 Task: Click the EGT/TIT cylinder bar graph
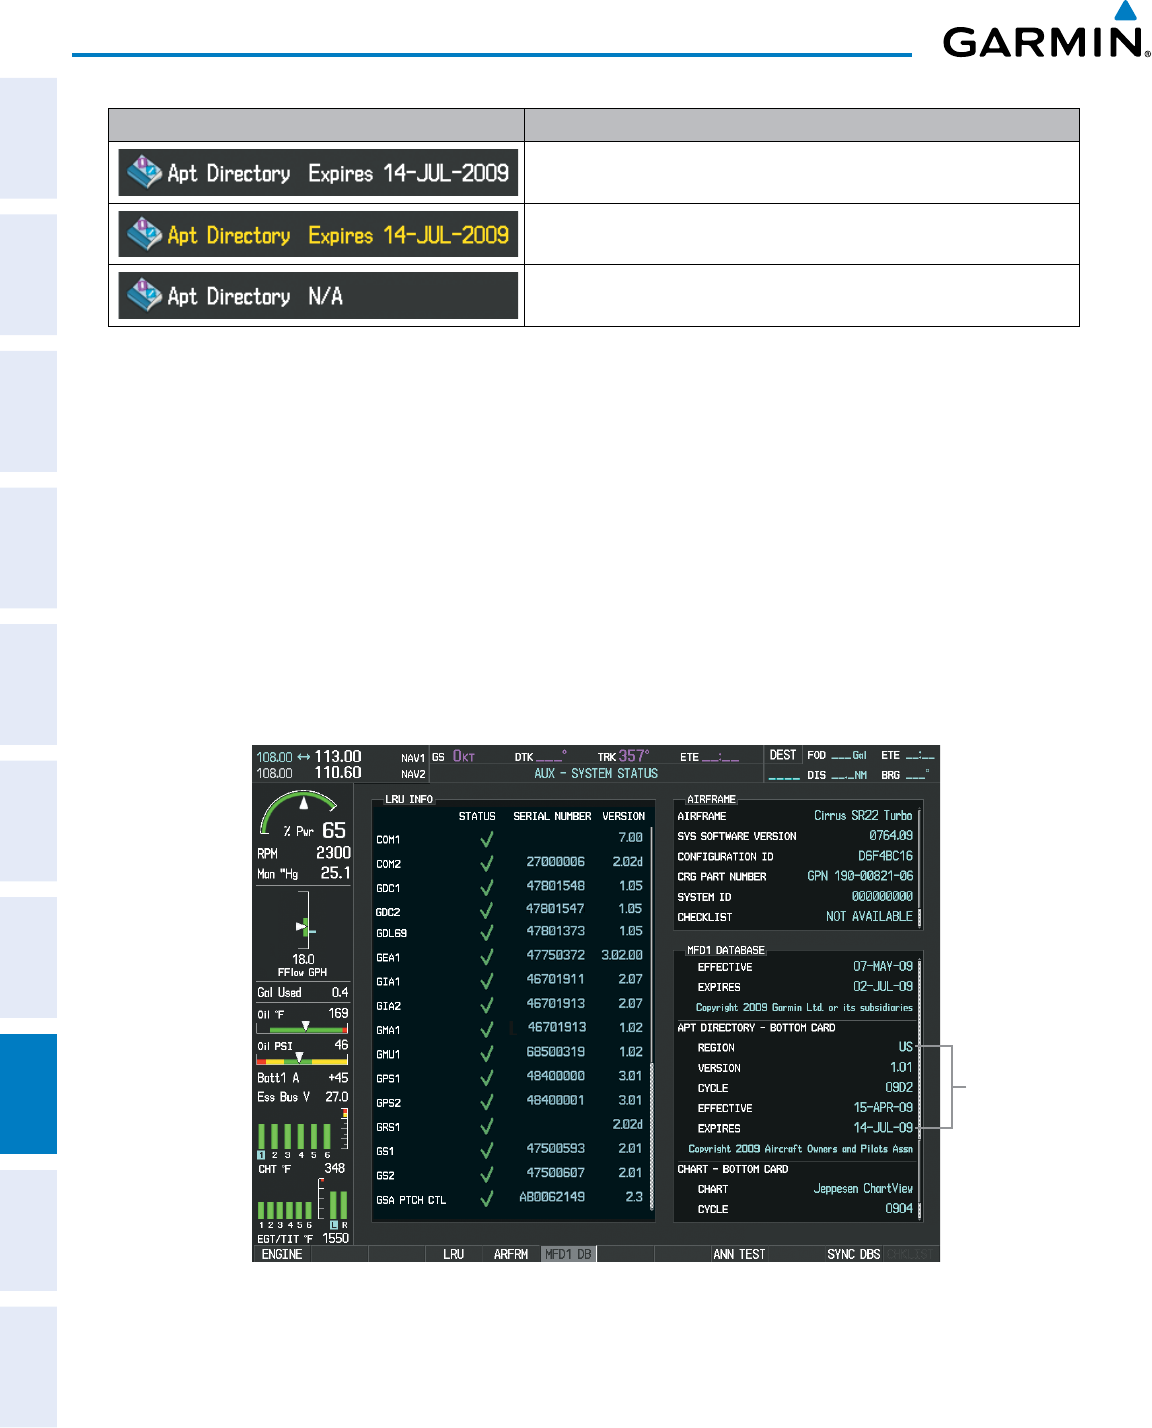pos(286,1210)
